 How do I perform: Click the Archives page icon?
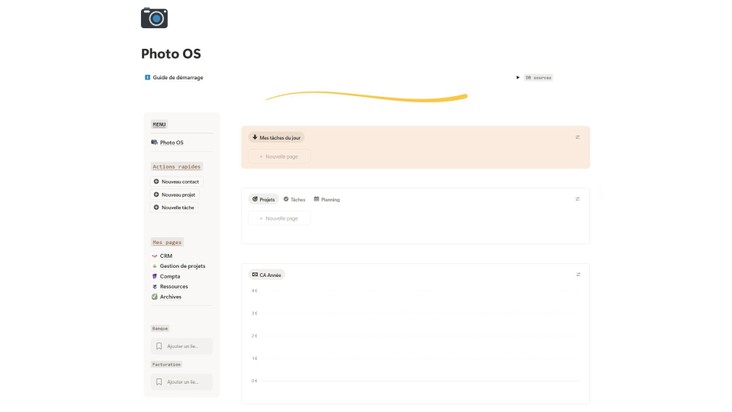(x=155, y=297)
